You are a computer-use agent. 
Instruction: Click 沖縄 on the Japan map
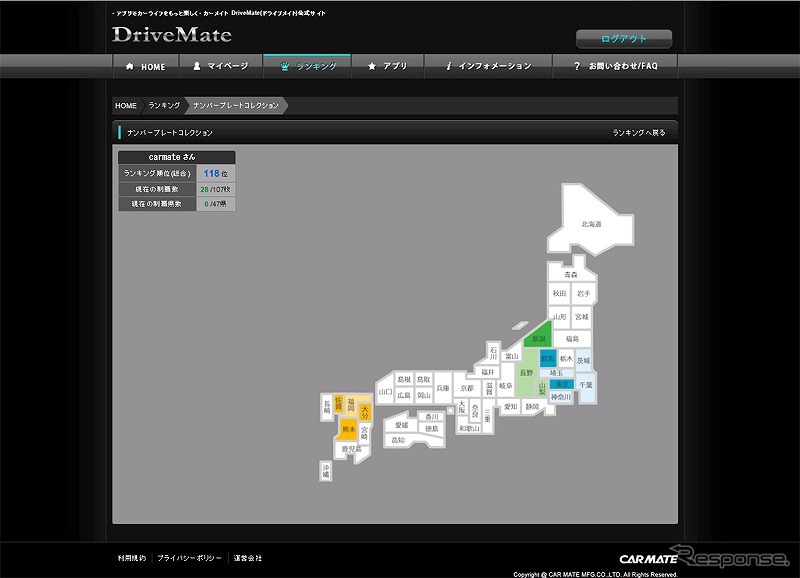pos(325,470)
